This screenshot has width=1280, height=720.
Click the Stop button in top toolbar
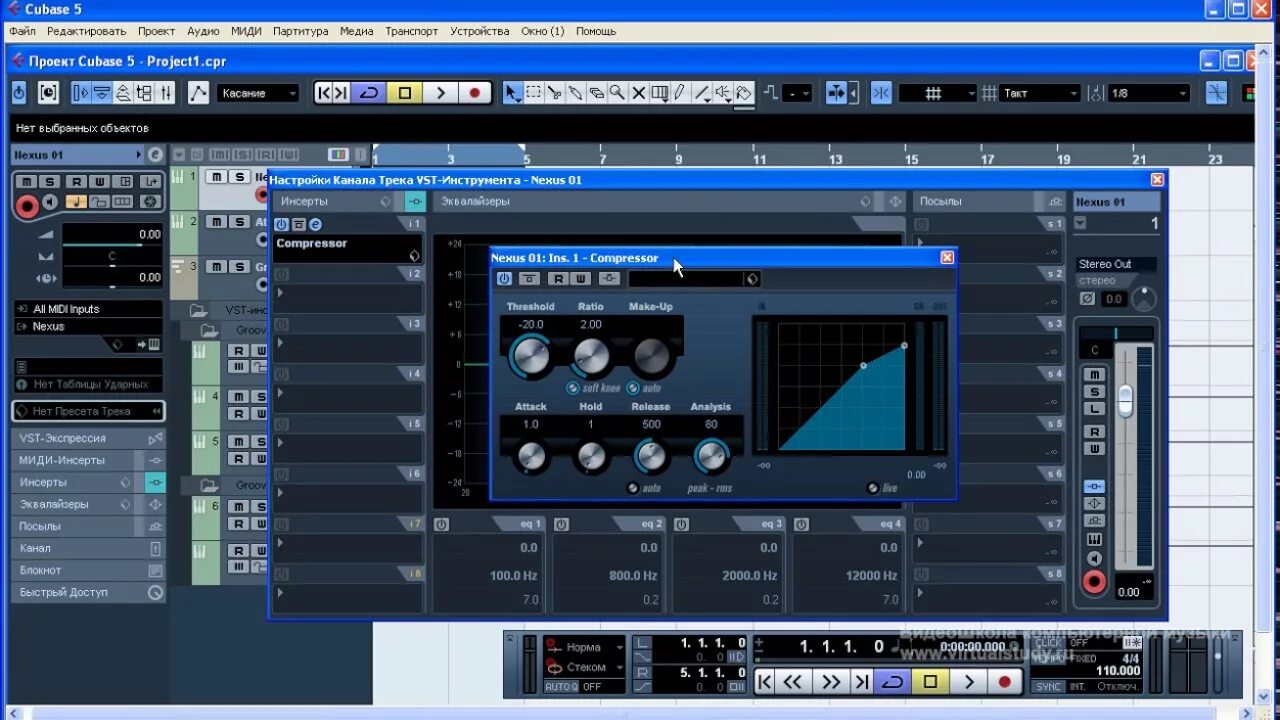(405, 93)
